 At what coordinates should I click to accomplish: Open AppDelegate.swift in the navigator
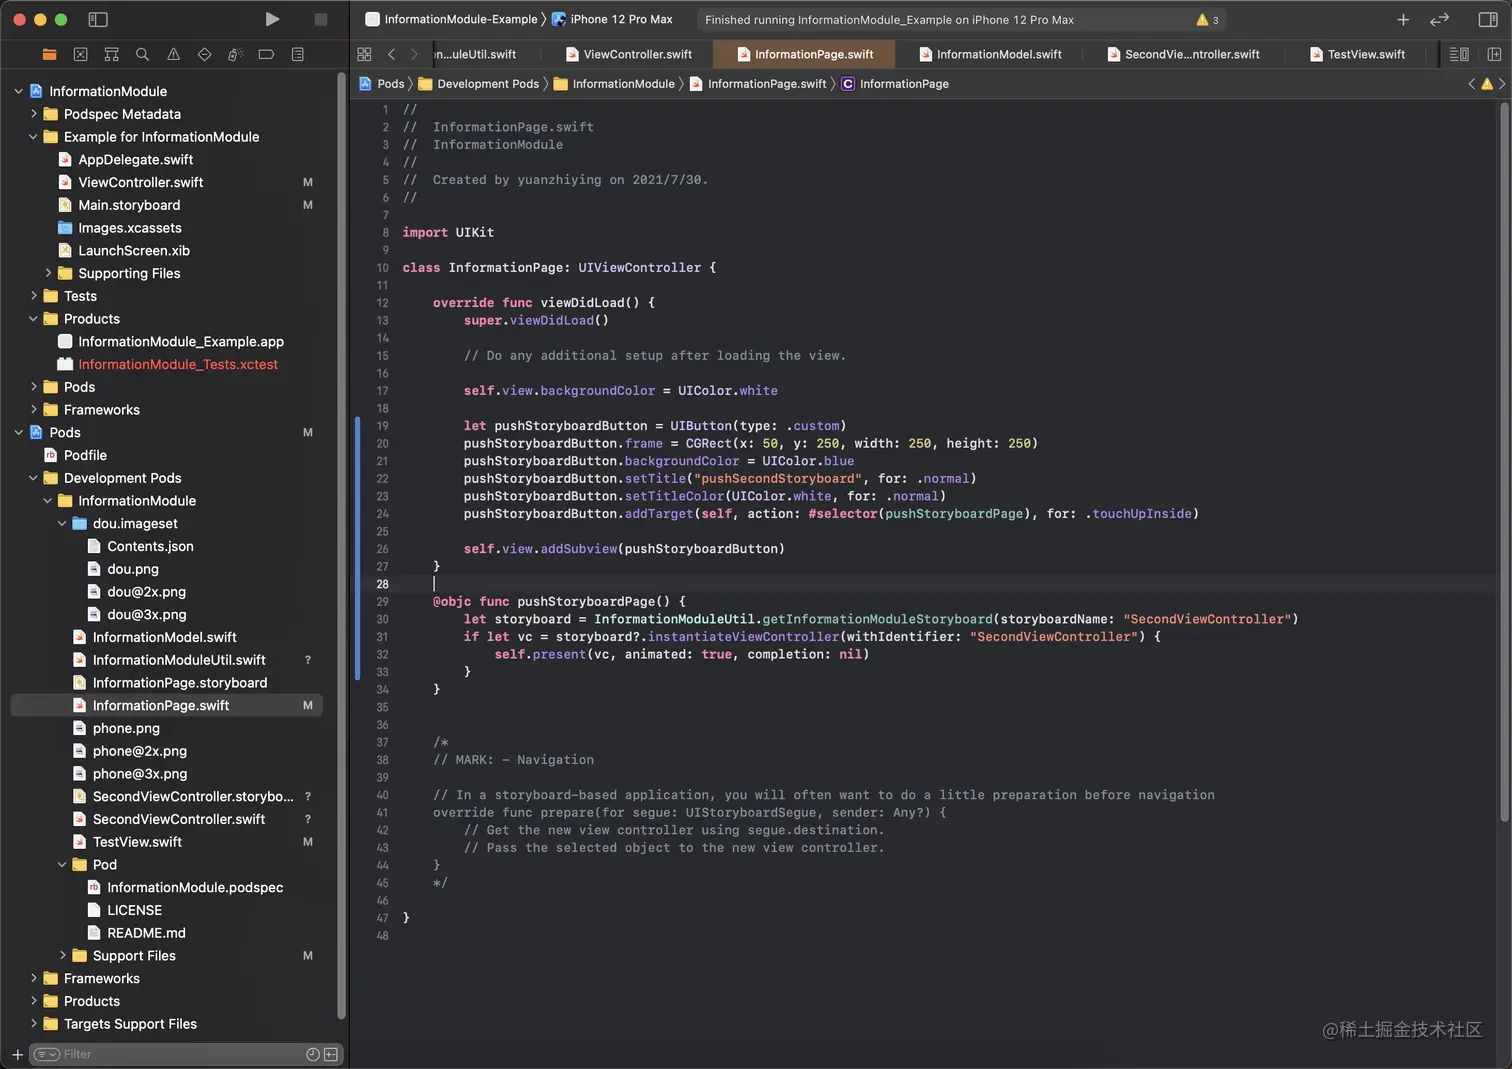coord(136,159)
